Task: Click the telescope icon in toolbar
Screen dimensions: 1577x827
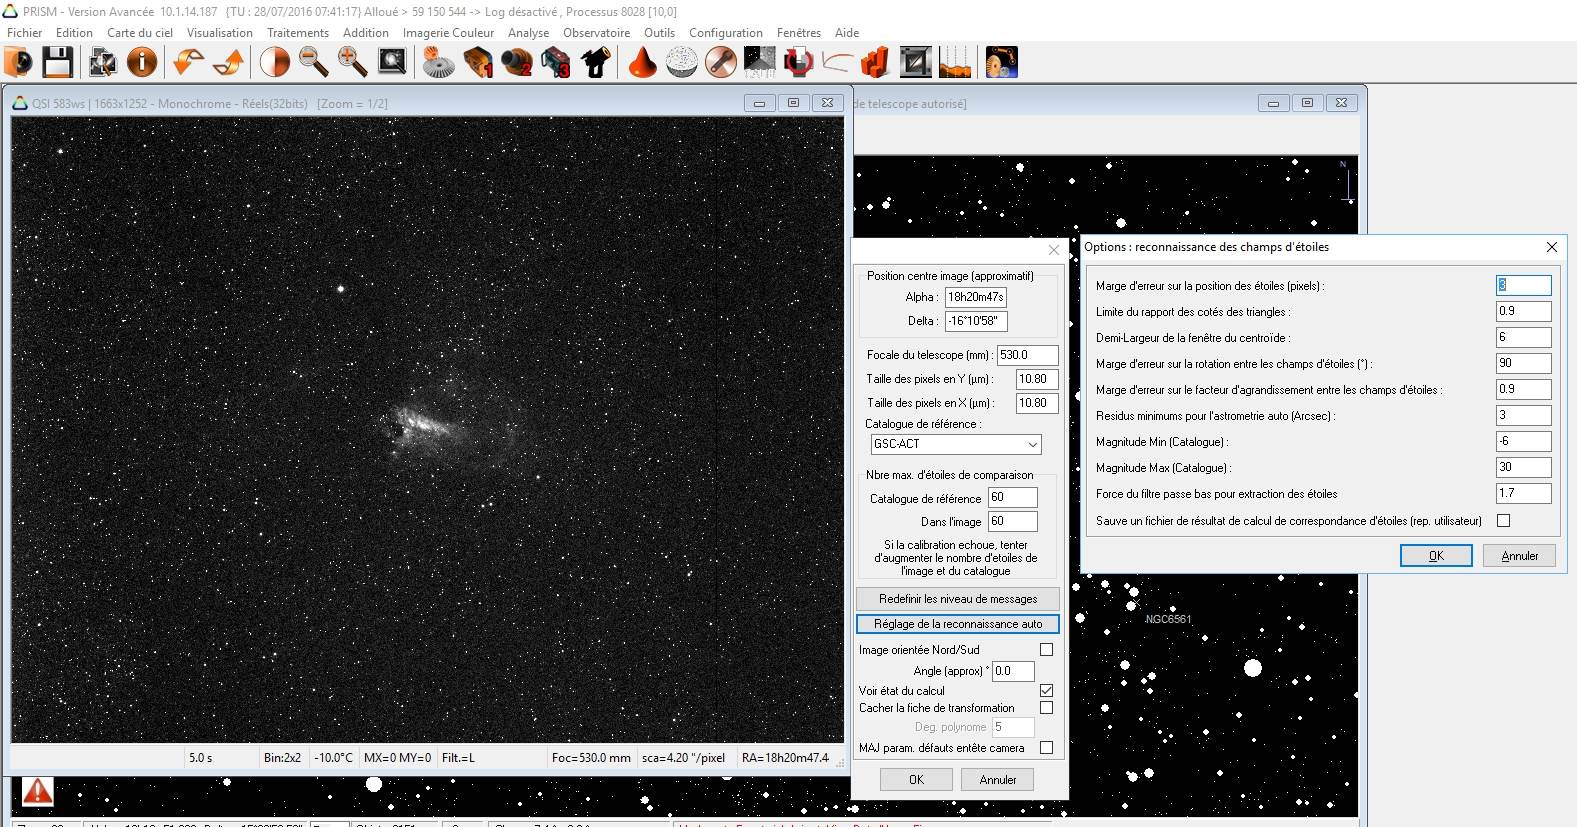Action: pos(596,62)
